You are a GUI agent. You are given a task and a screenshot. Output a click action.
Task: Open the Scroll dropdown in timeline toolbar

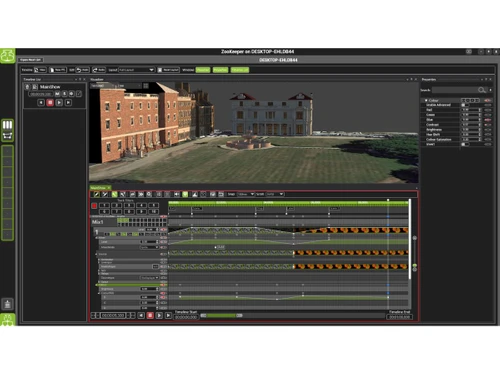(x=275, y=194)
